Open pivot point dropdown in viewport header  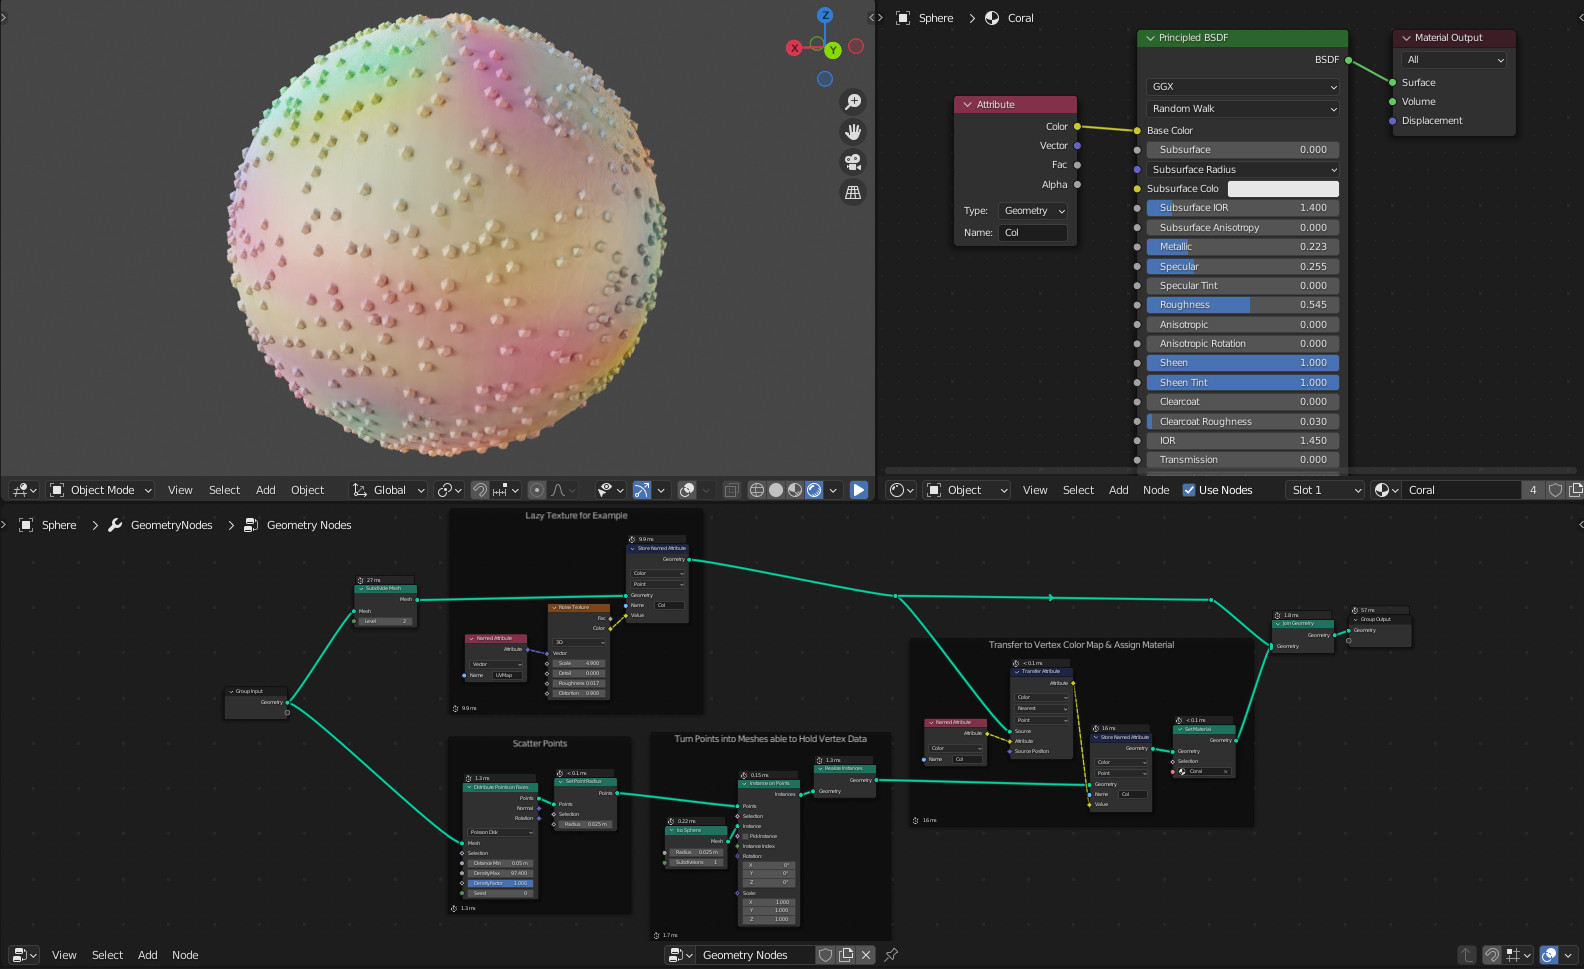[450, 490]
